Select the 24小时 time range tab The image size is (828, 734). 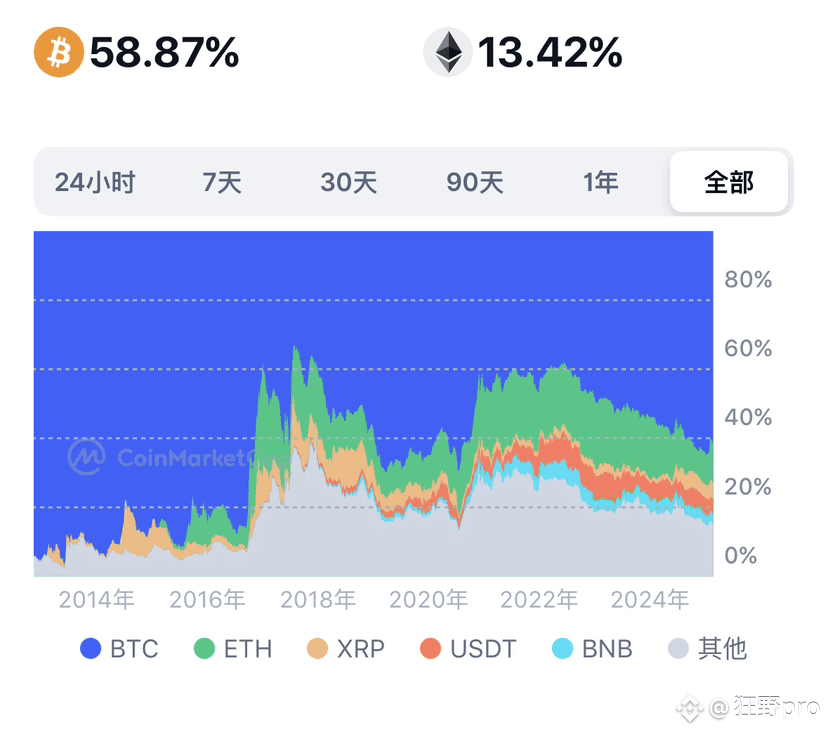pos(95,182)
